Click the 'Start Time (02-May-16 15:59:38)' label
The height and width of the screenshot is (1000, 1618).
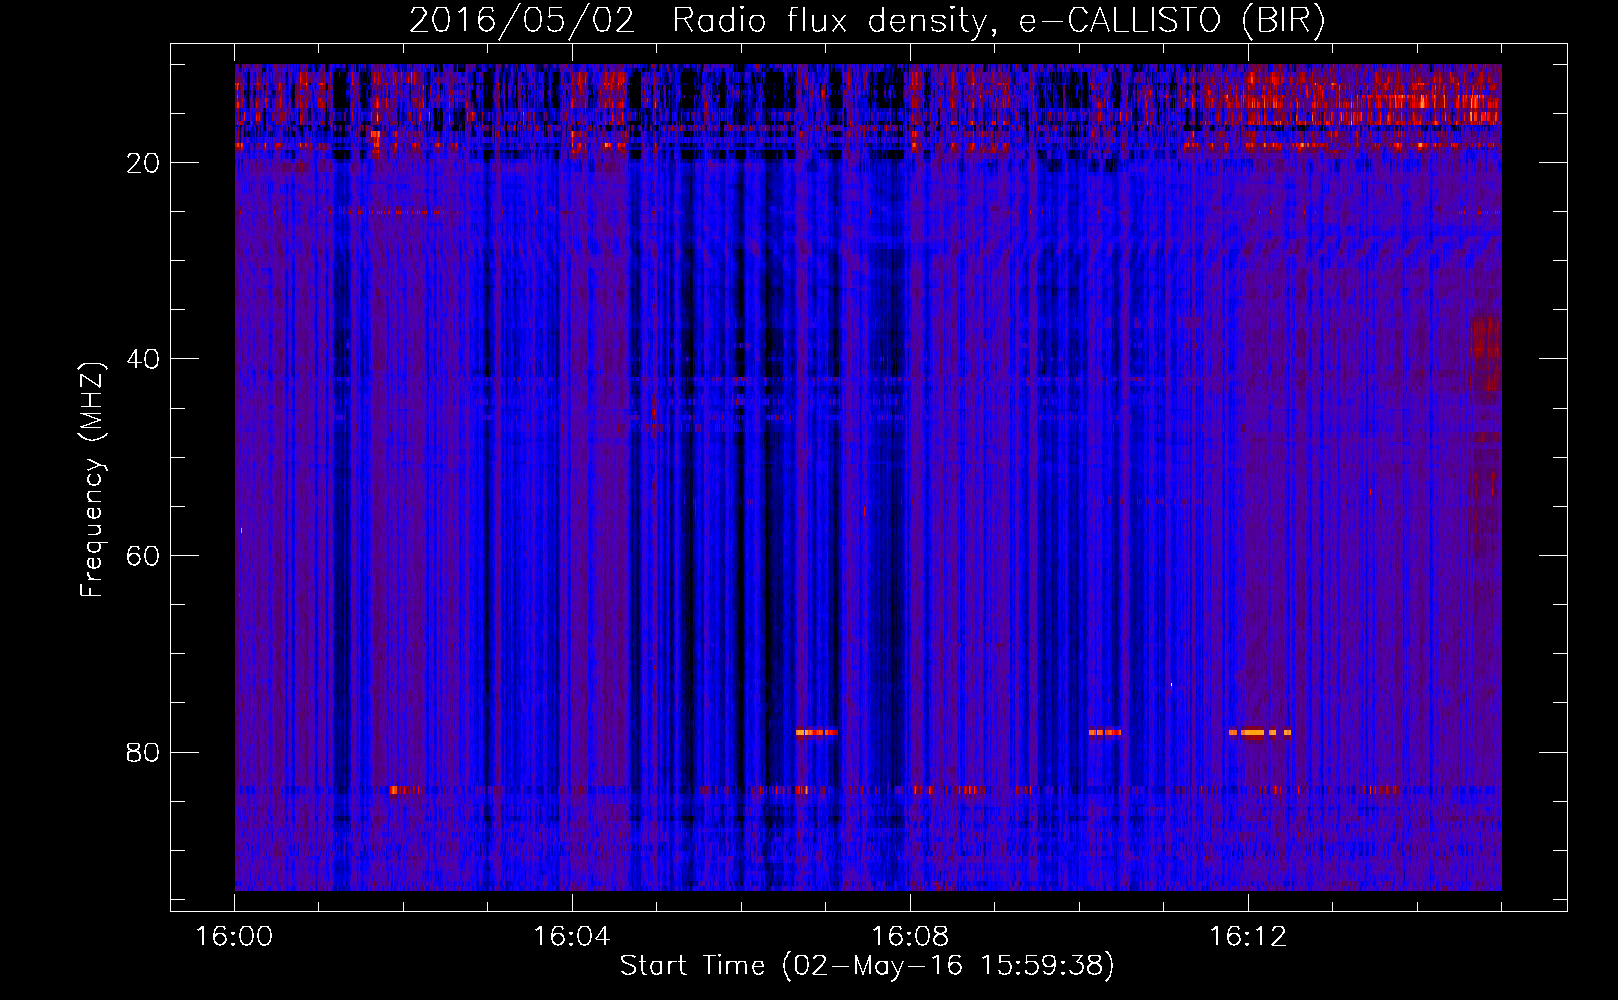(867, 966)
